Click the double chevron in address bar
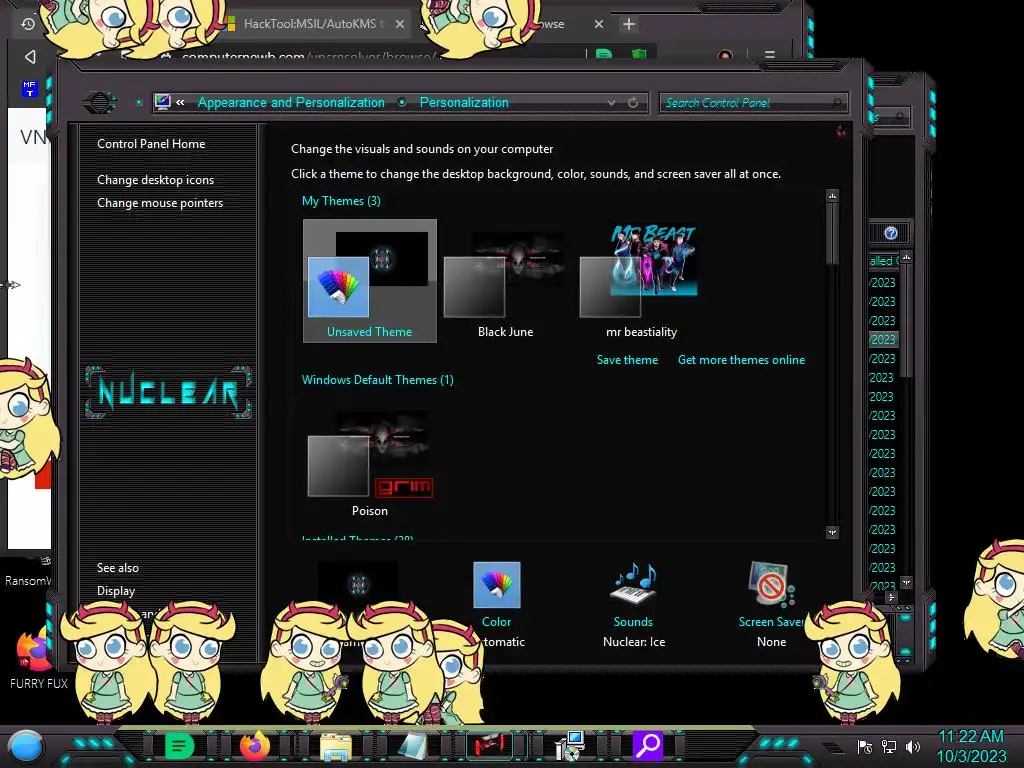Viewport: 1024px width, 768px height. pyautogui.click(x=180, y=103)
